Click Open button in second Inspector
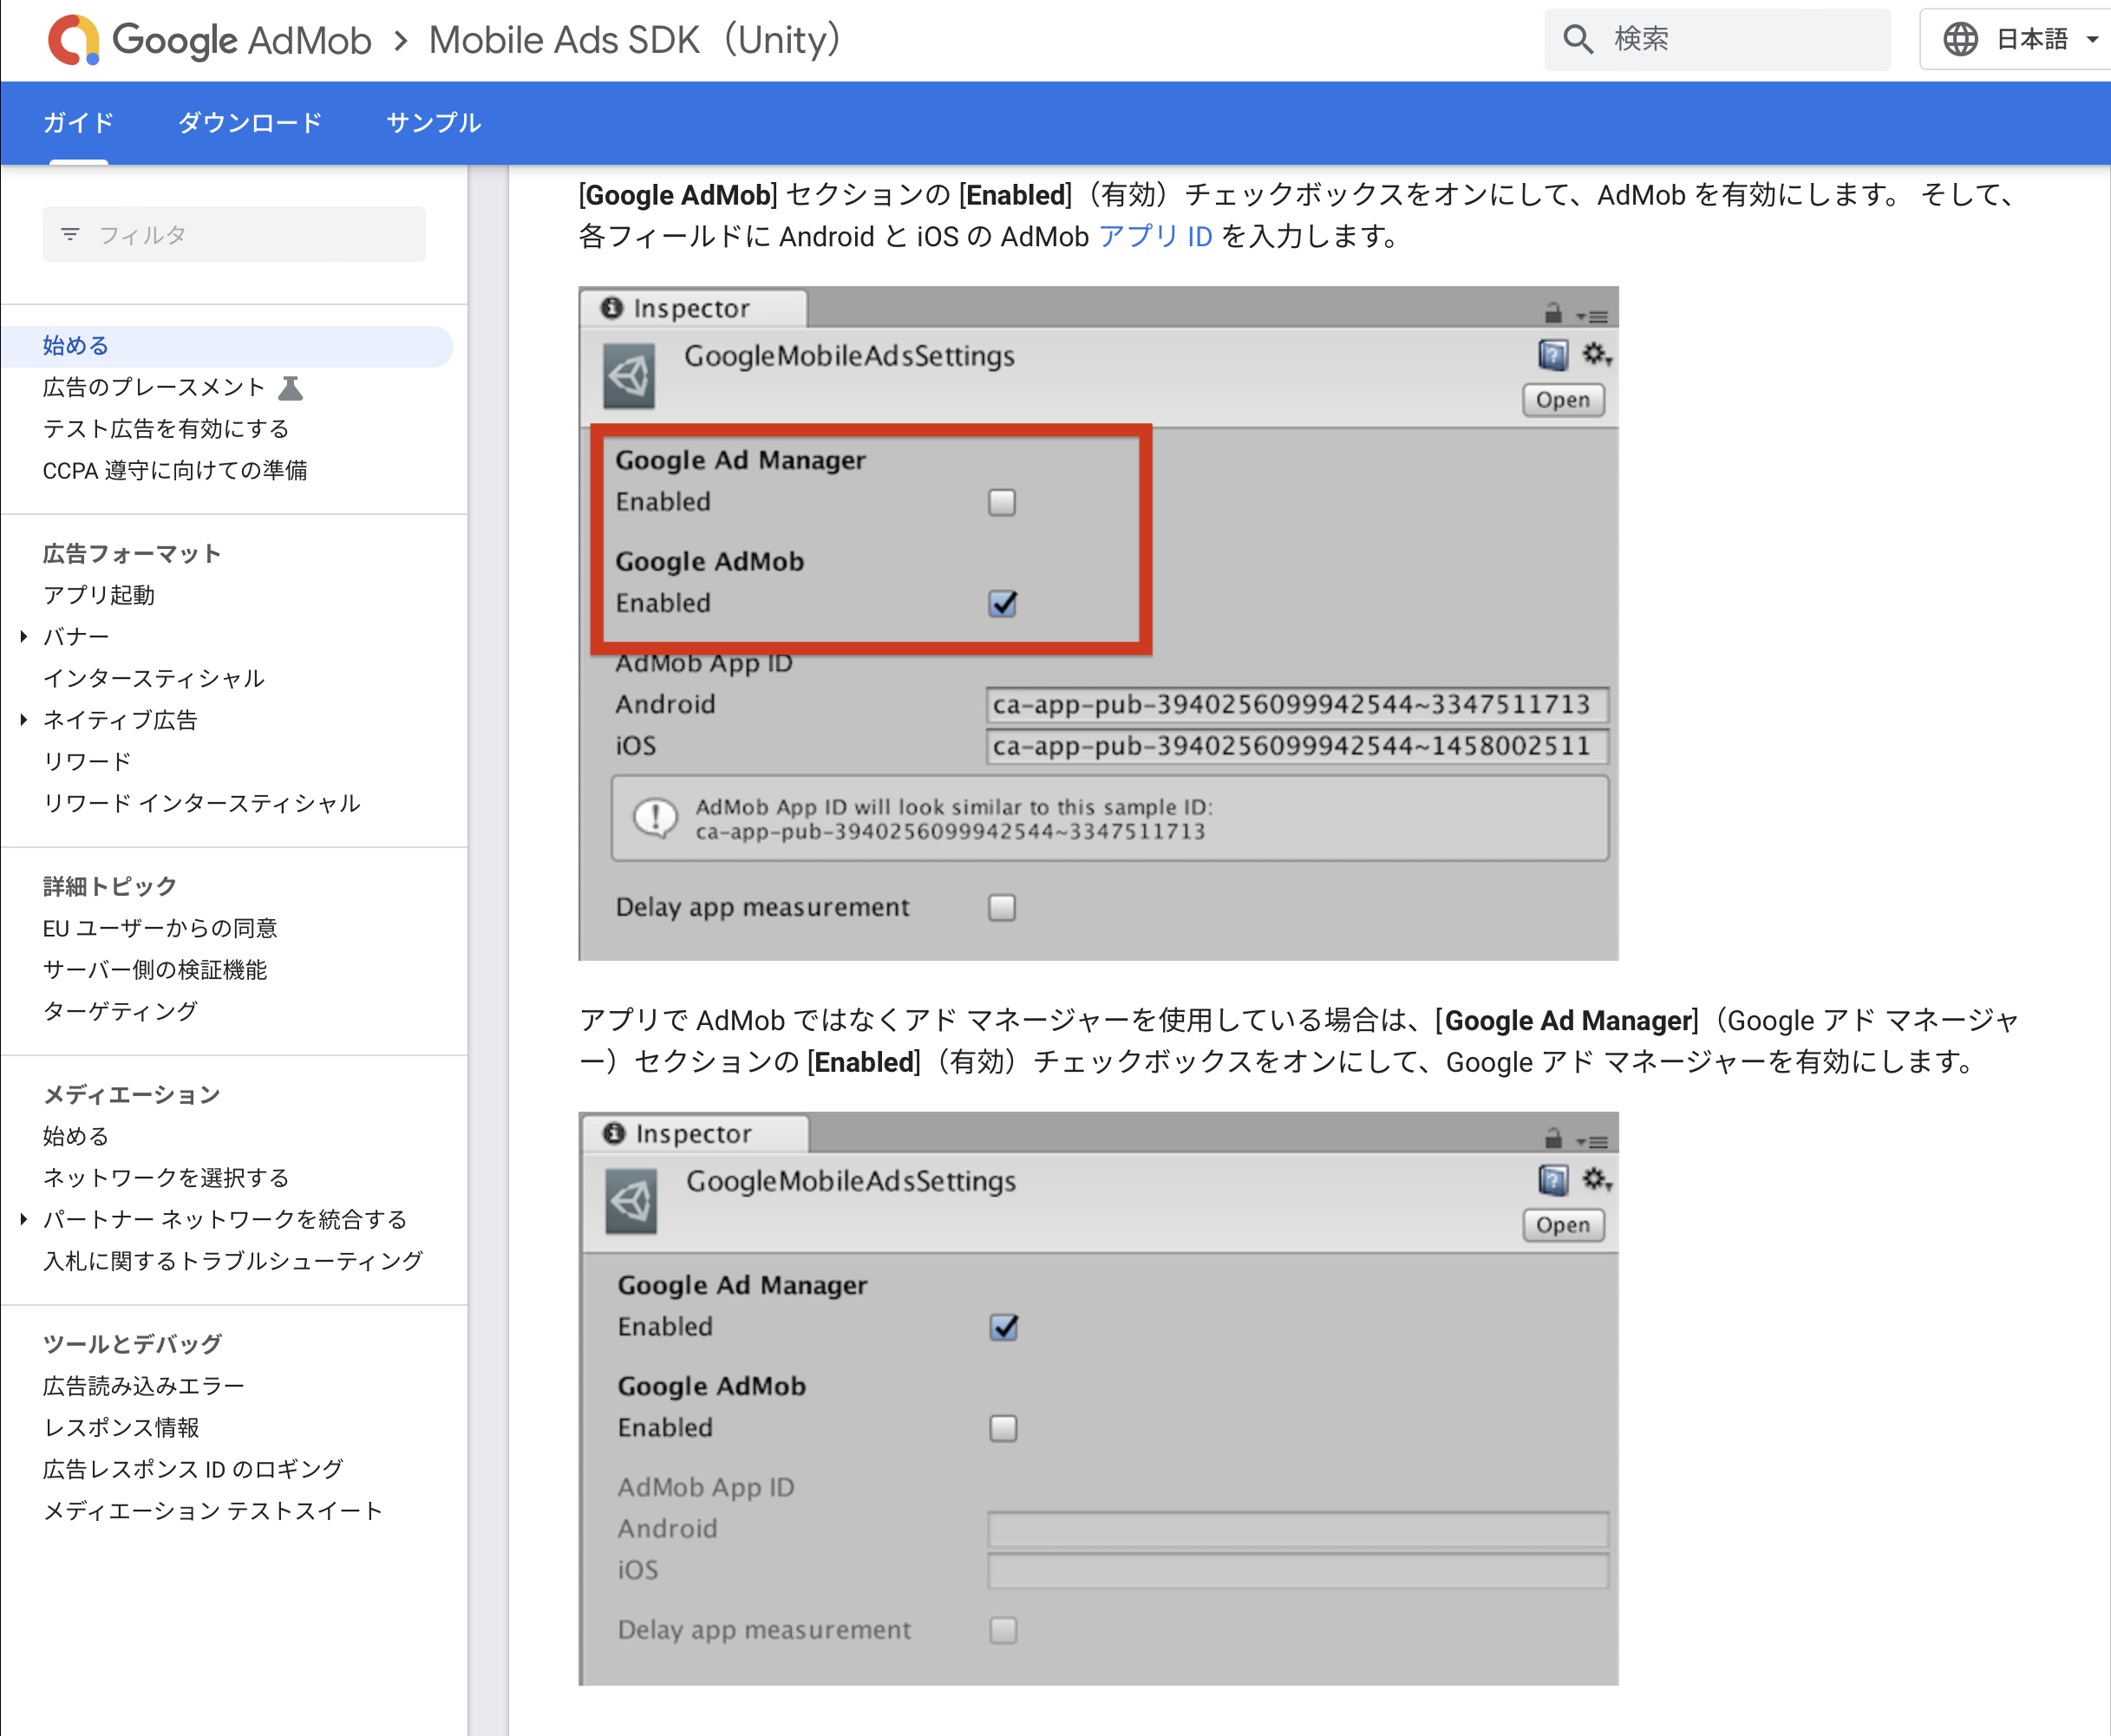 (1563, 1225)
